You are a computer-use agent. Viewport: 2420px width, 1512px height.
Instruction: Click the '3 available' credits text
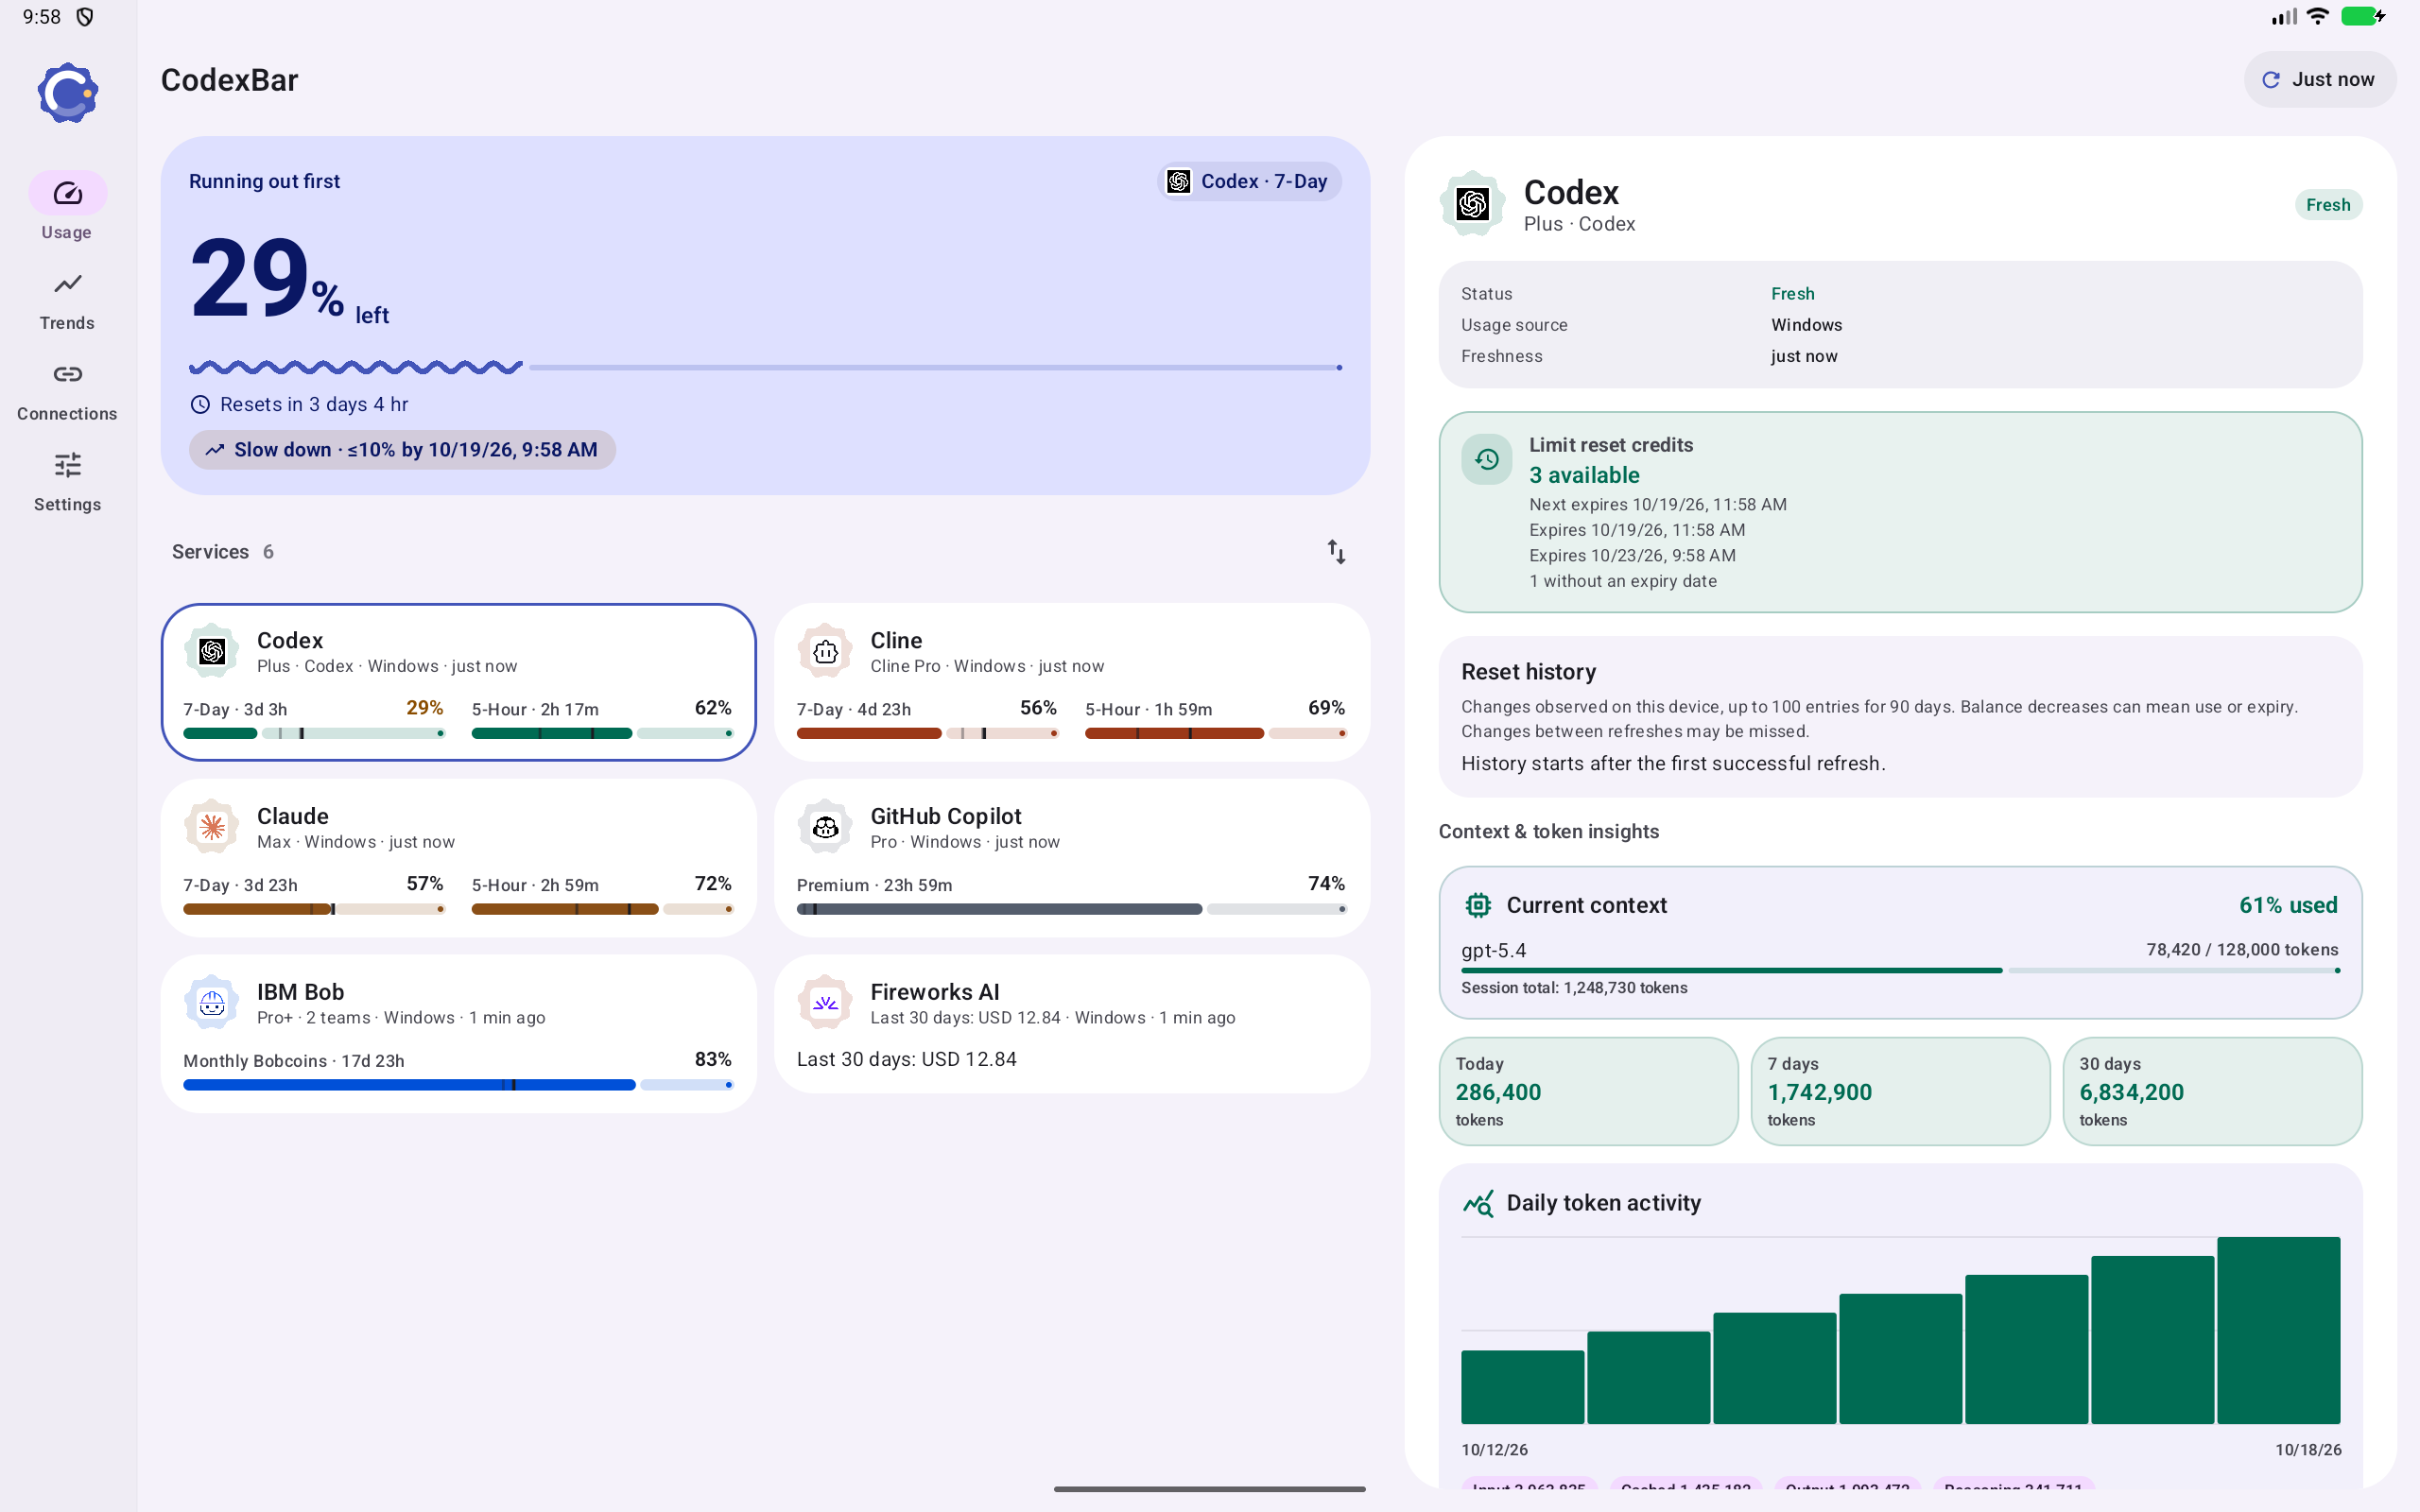pyautogui.click(x=1584, y=475)
